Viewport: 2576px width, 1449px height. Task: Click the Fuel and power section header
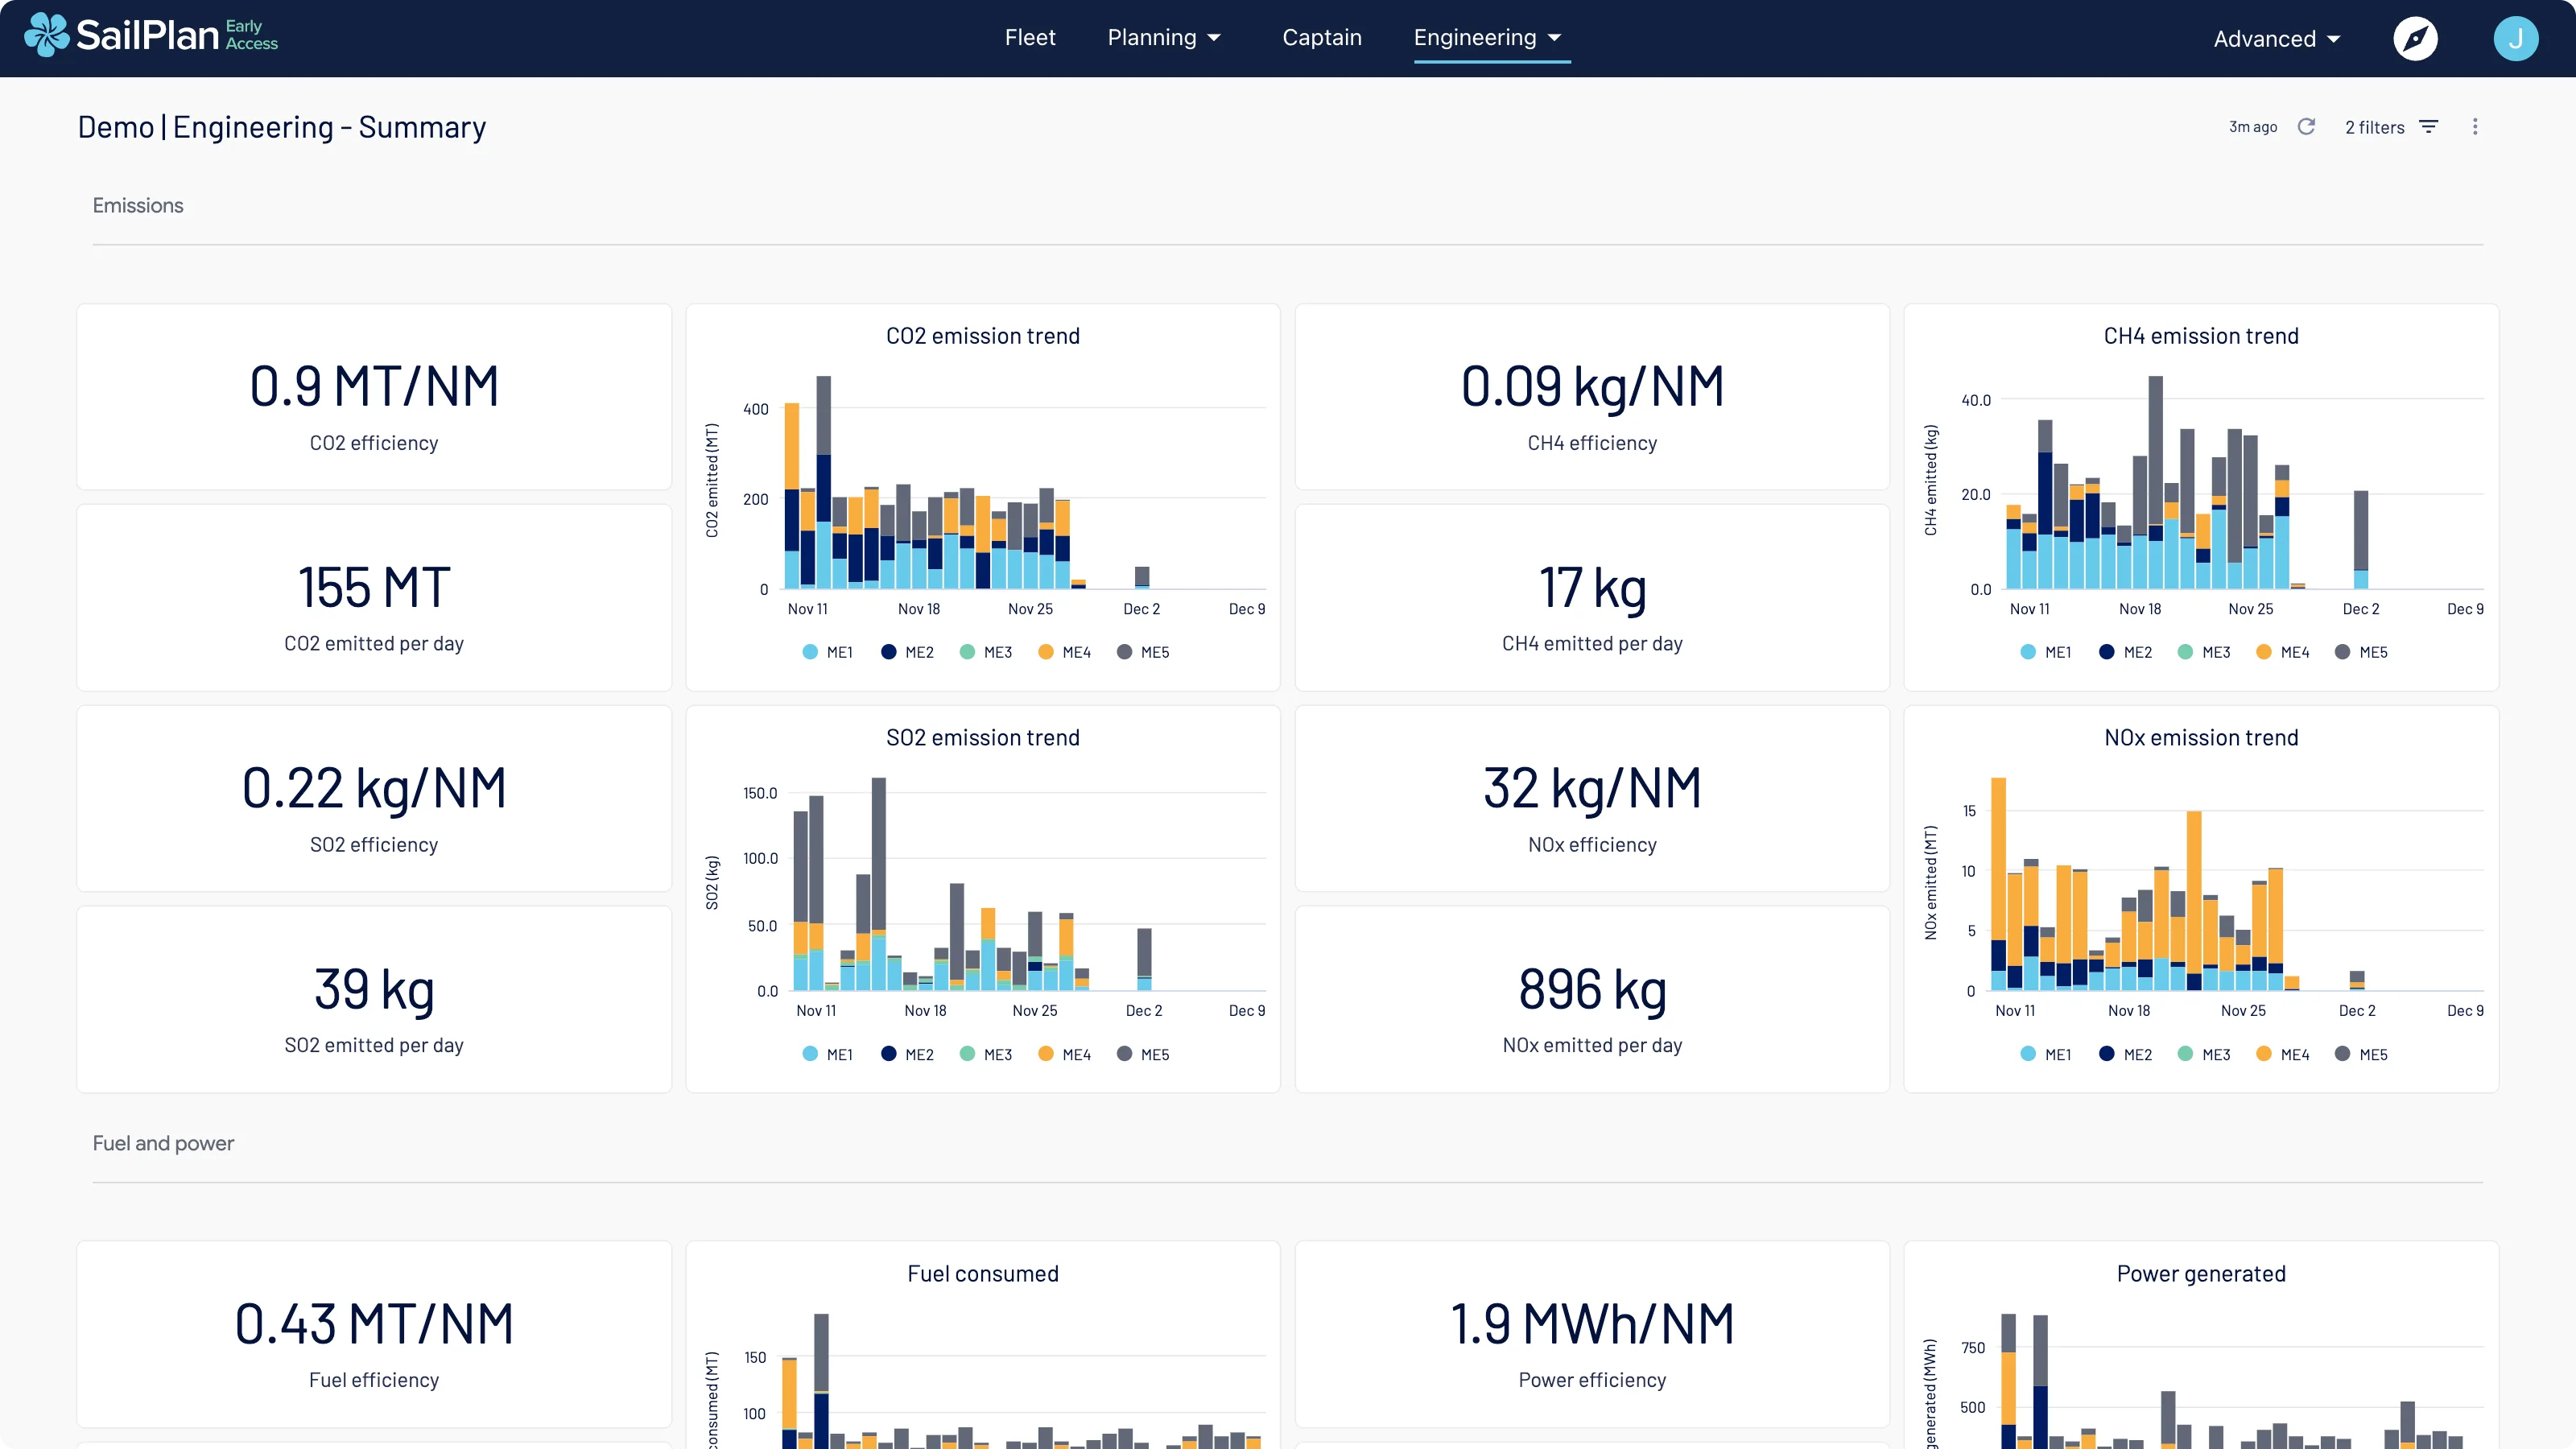(163, 1143)
